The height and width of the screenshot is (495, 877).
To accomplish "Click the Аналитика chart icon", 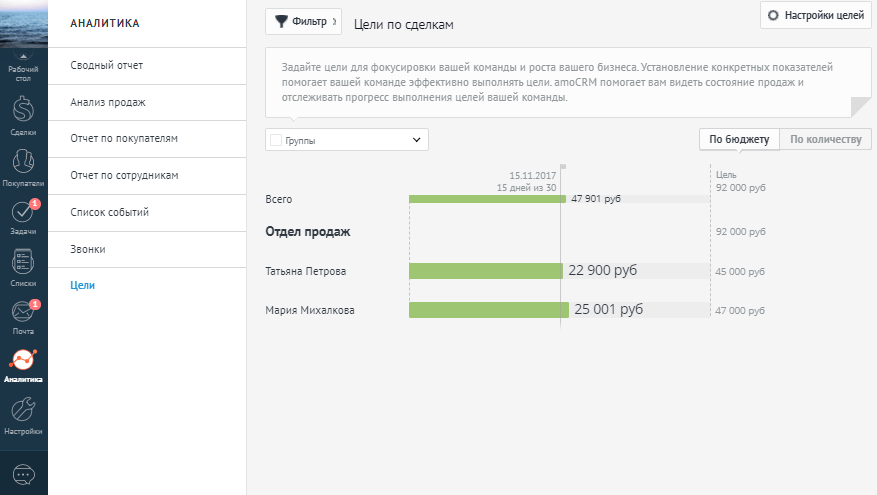I will point(23,361).
